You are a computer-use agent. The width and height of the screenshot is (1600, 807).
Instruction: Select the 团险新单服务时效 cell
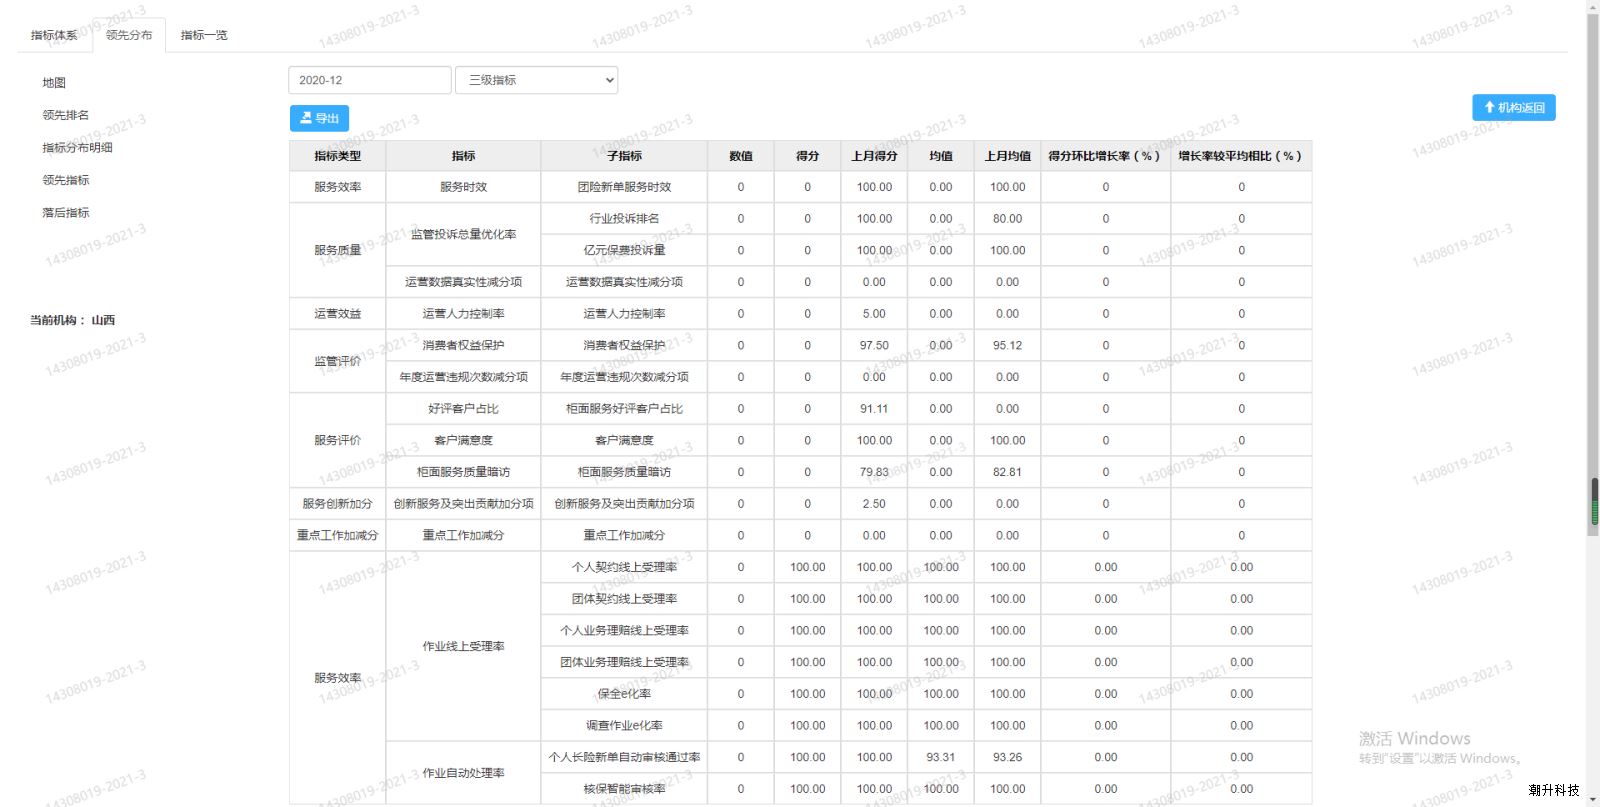click(624, 187)
